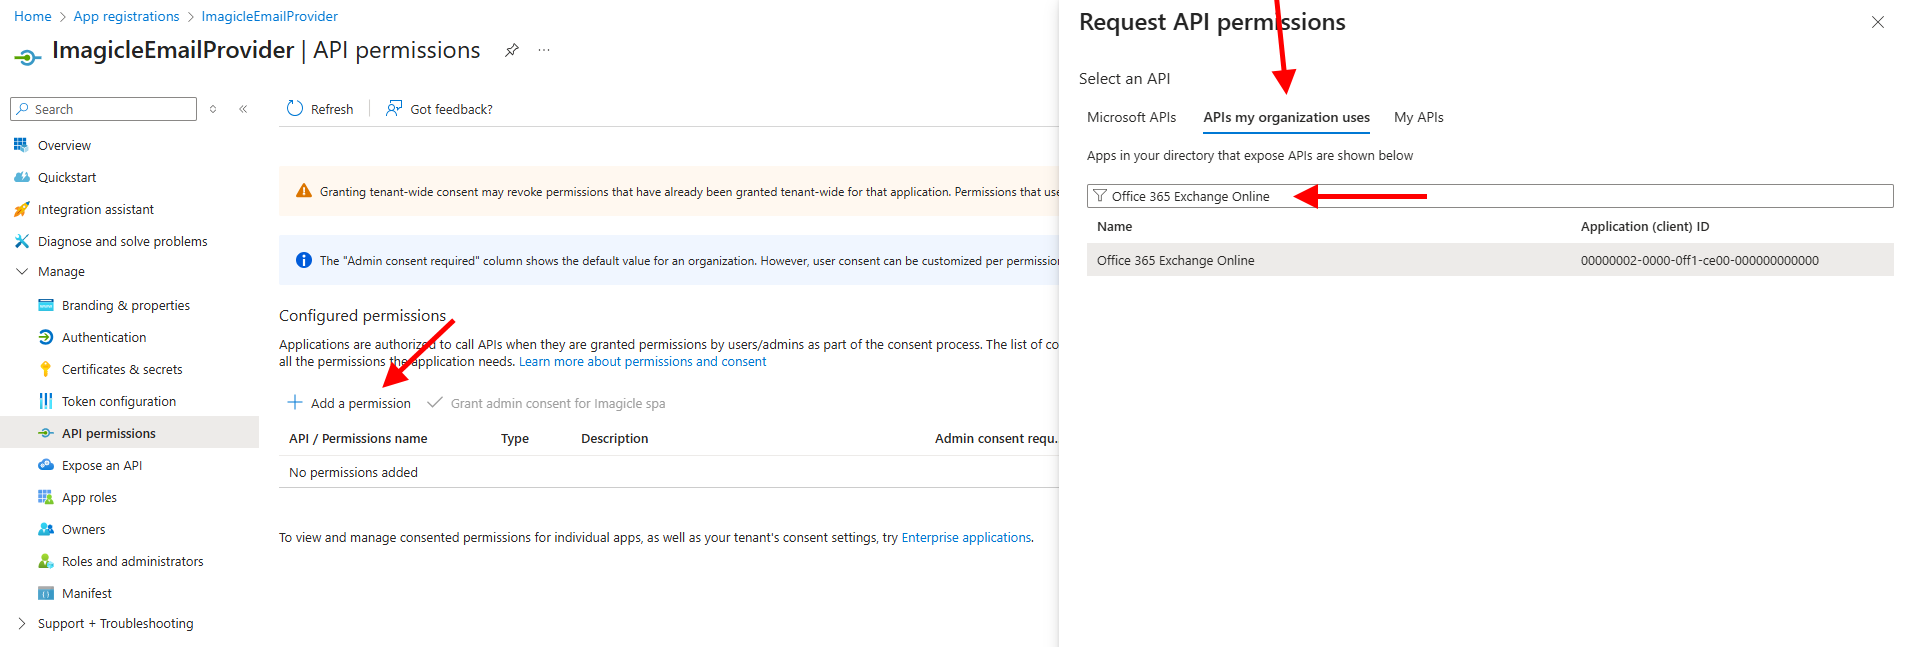Switch to Microsoft APIs tab
This screenshot has height=647, width=1909.
tap(1131, 117)
